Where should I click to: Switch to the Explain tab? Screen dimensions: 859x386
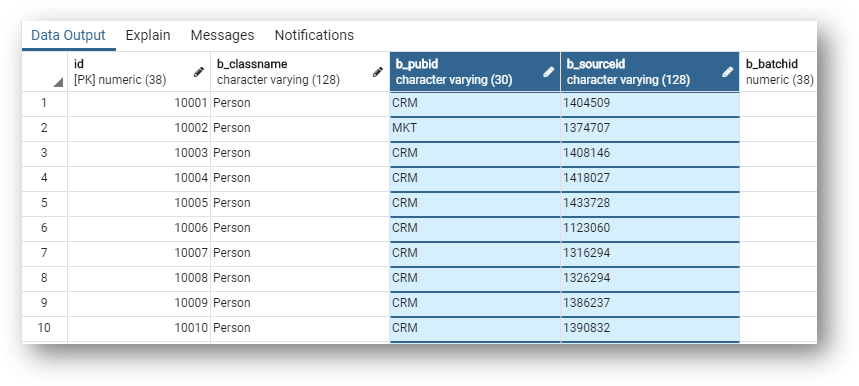[x=148, y=35]
